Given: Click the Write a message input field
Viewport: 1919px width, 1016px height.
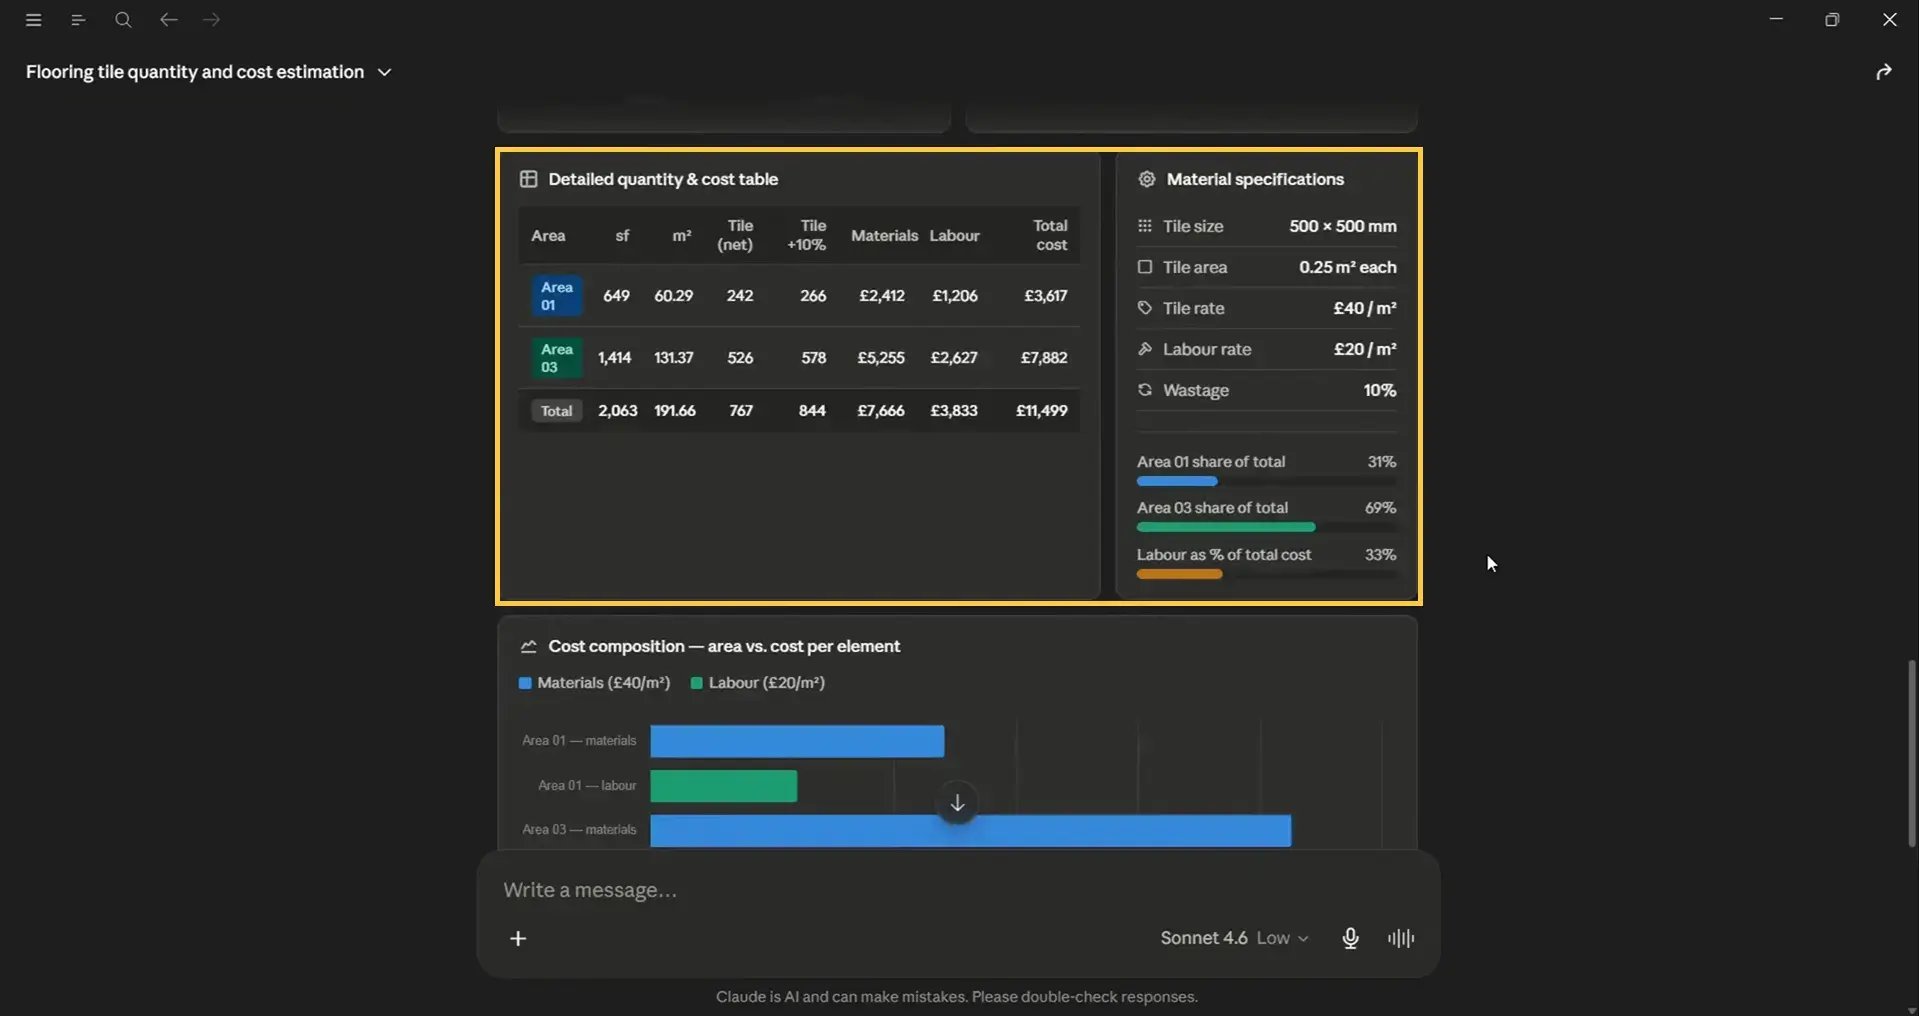Looking at the screenshot, I should [x=958, y=890].
